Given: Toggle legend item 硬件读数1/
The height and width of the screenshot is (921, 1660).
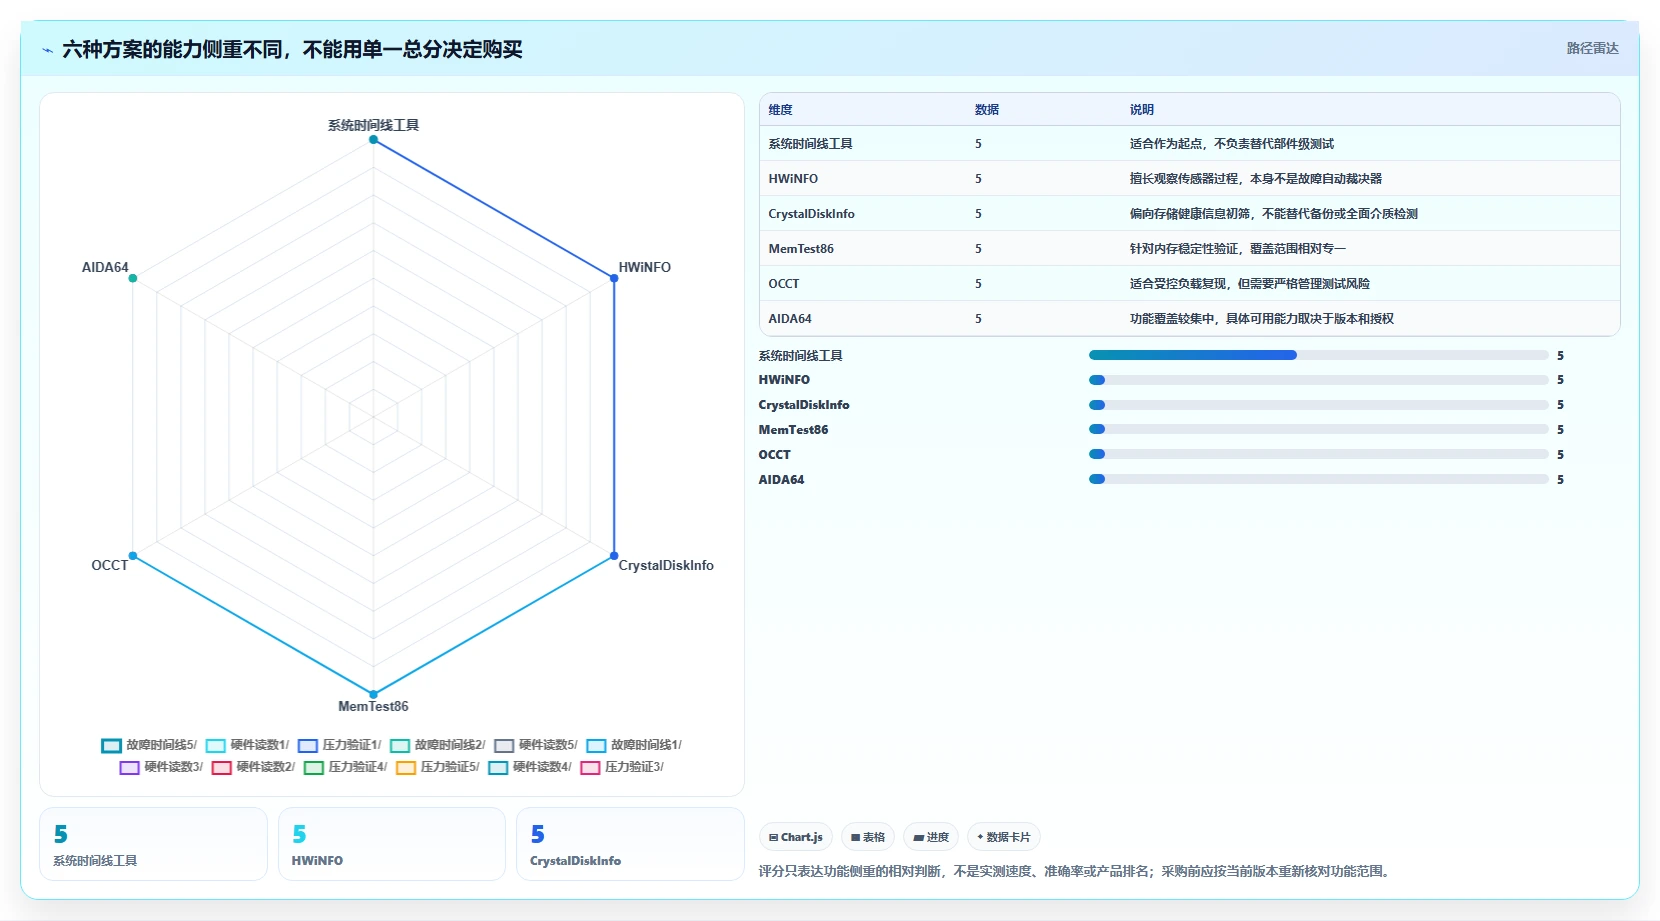Looking at the screenshot, I should (247, 745).
